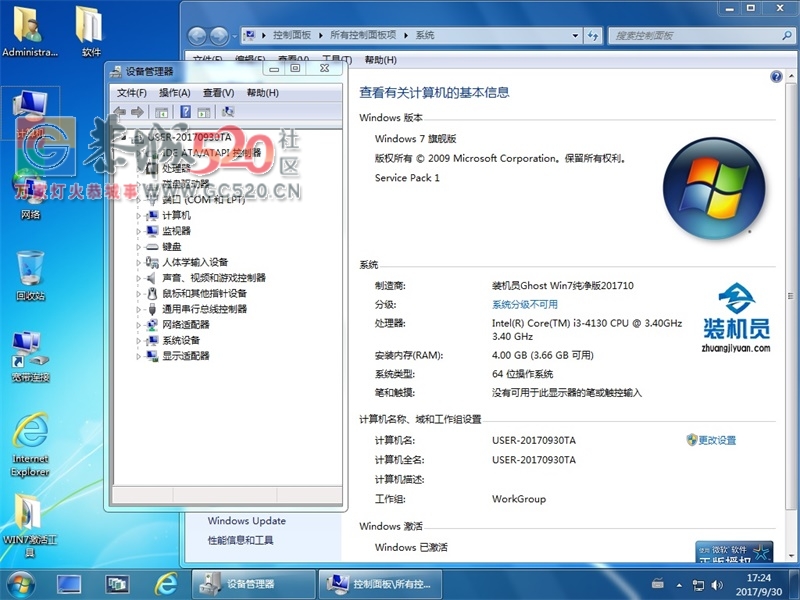This screenshot has width=800, height=600.
Task: Expand the 网络适配器 node
Action: [x=138, y=324]
